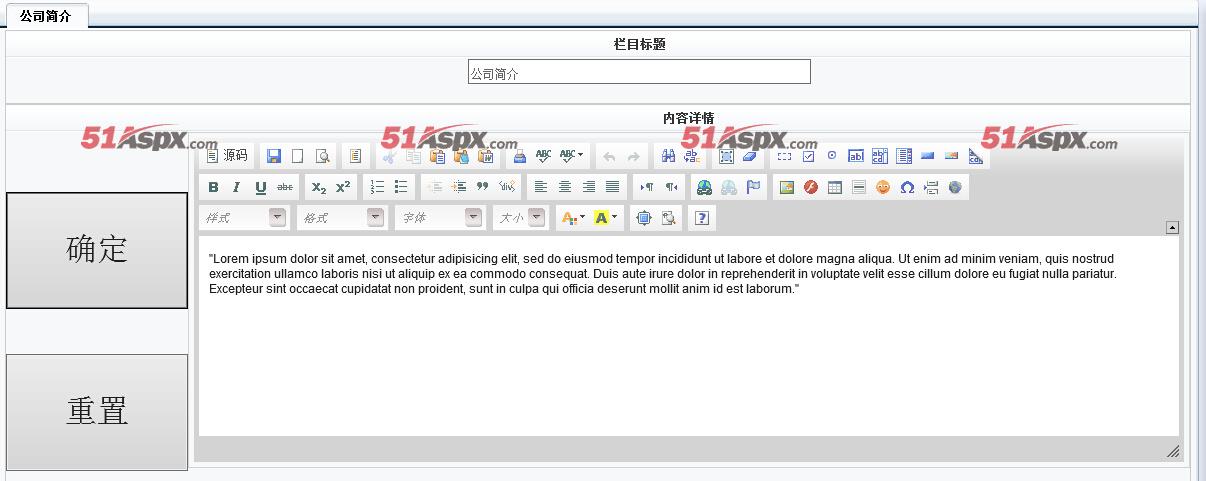Toggle italic formatting
1206x481 pixels.
[237, 187]
